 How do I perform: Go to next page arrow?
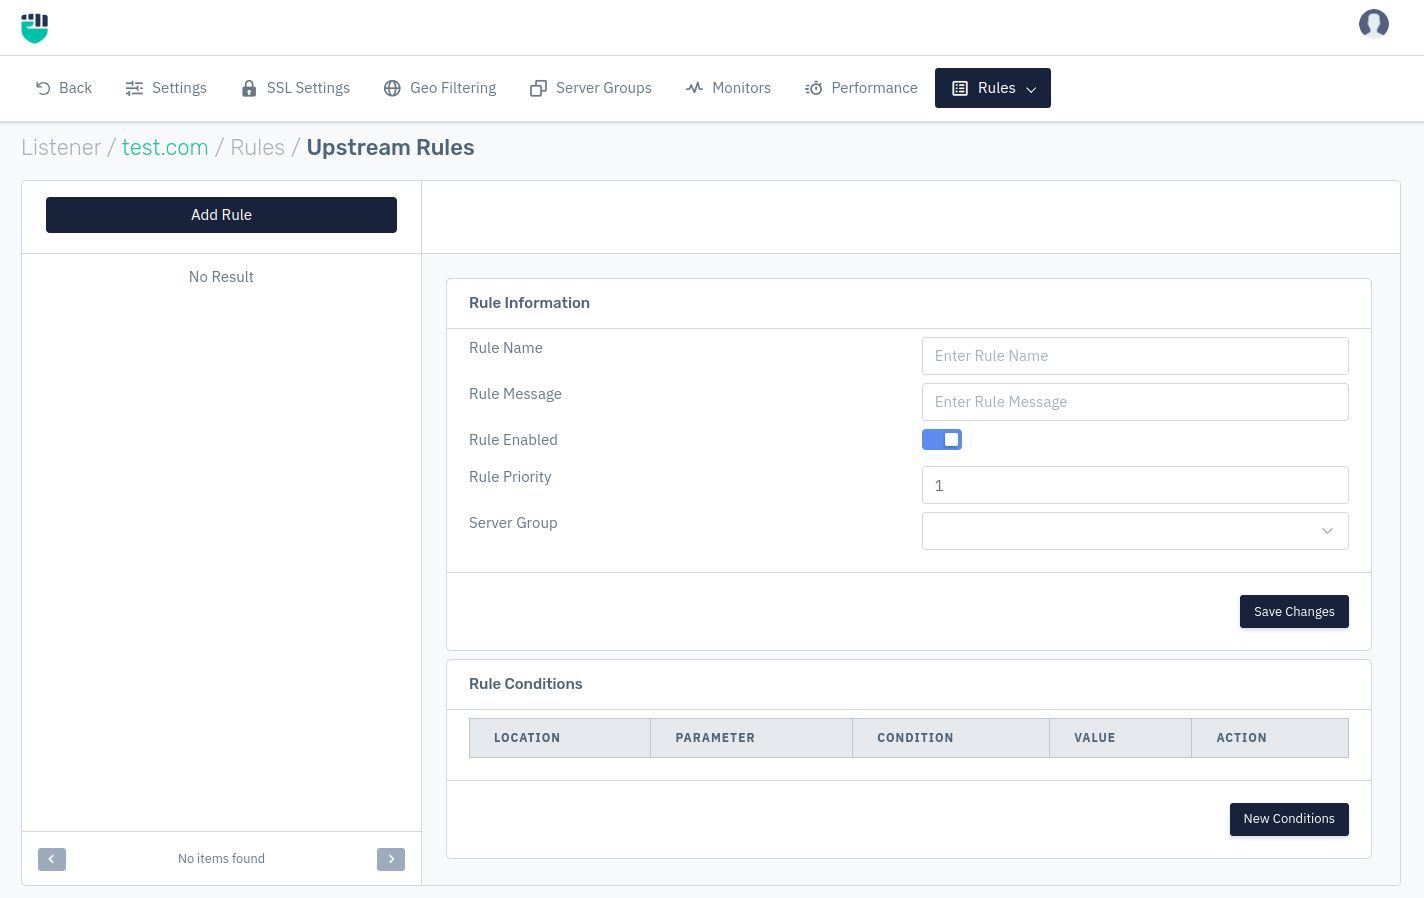[391, 859]
